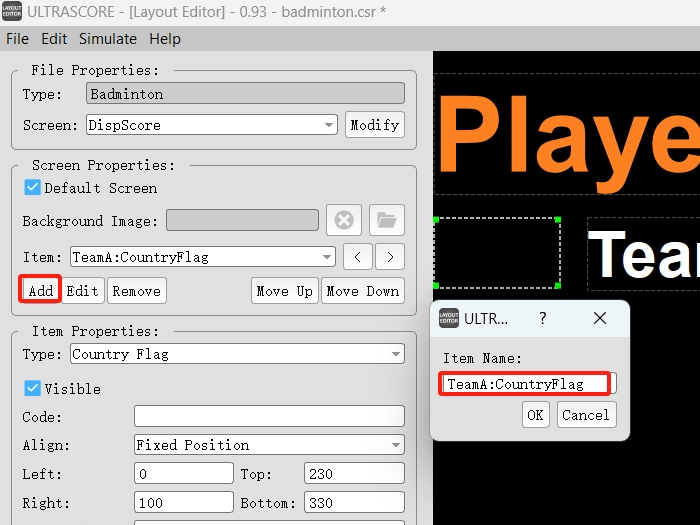Toggle the Default Screen checkbox

(32, 188)
